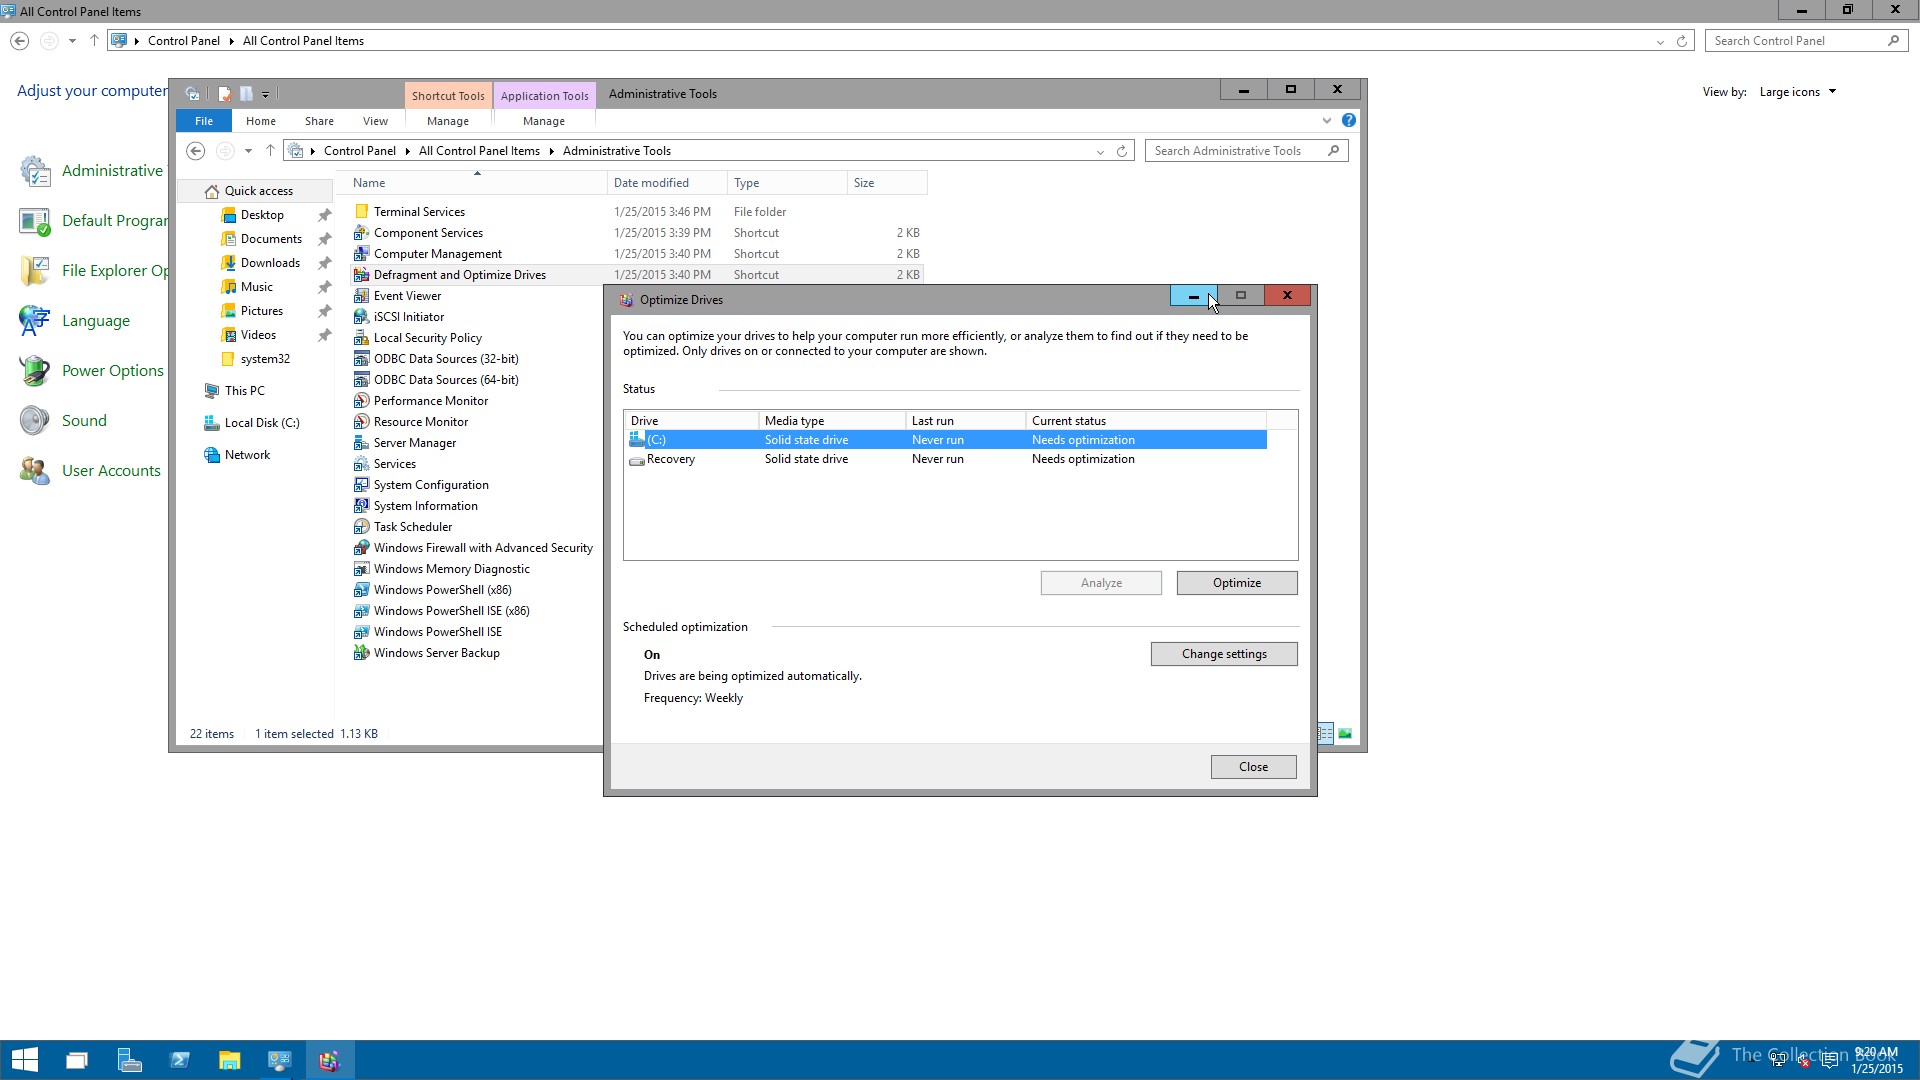This screenshot has width=1920, height=1080.
Task: Select Desktop in Quick access
Action: point(262,215)
